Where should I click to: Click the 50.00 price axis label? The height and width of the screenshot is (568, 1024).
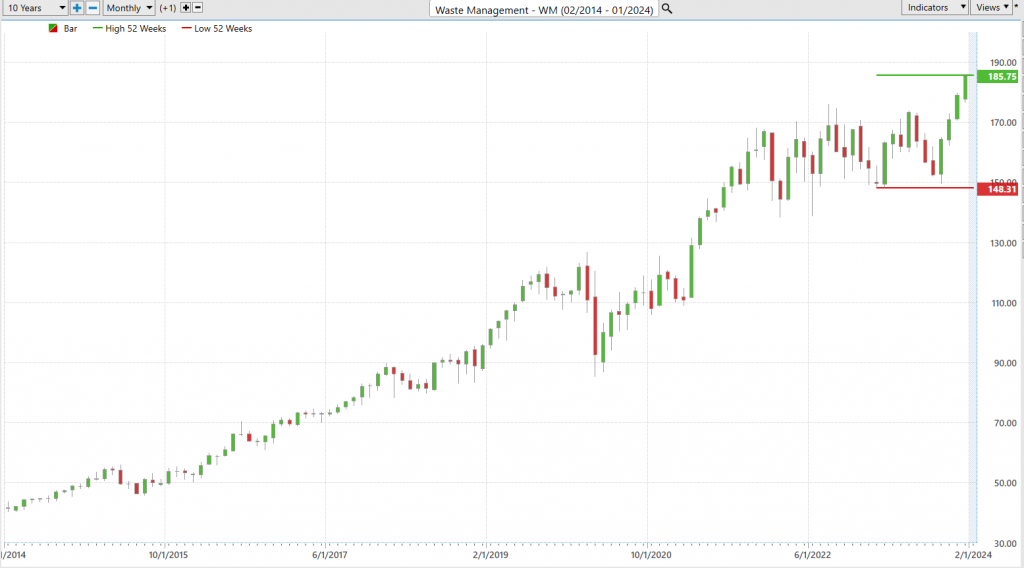tap(1003, 483)
